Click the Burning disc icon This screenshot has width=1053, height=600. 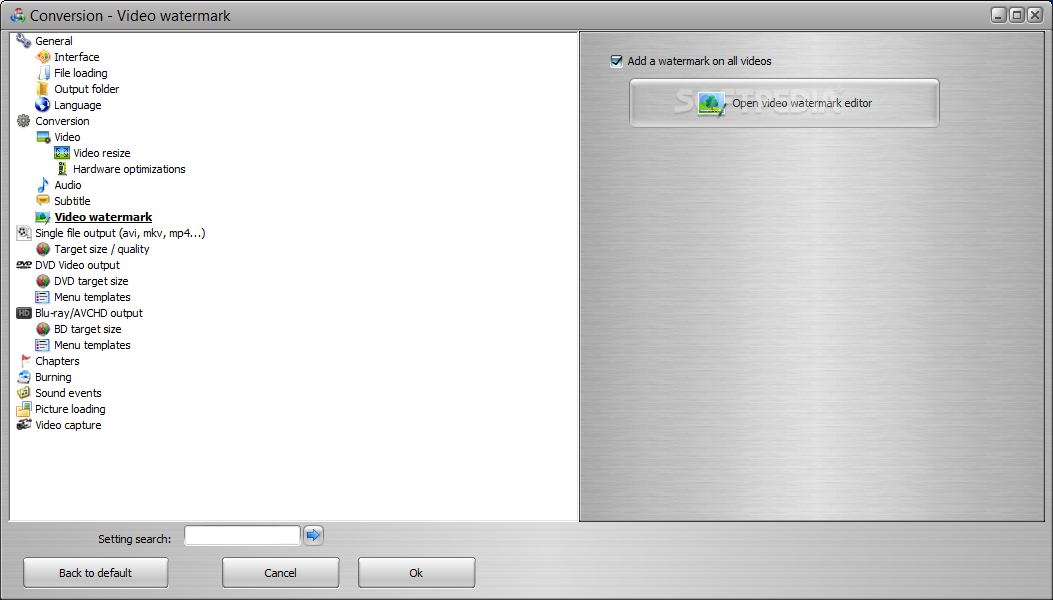pos(24,377)
